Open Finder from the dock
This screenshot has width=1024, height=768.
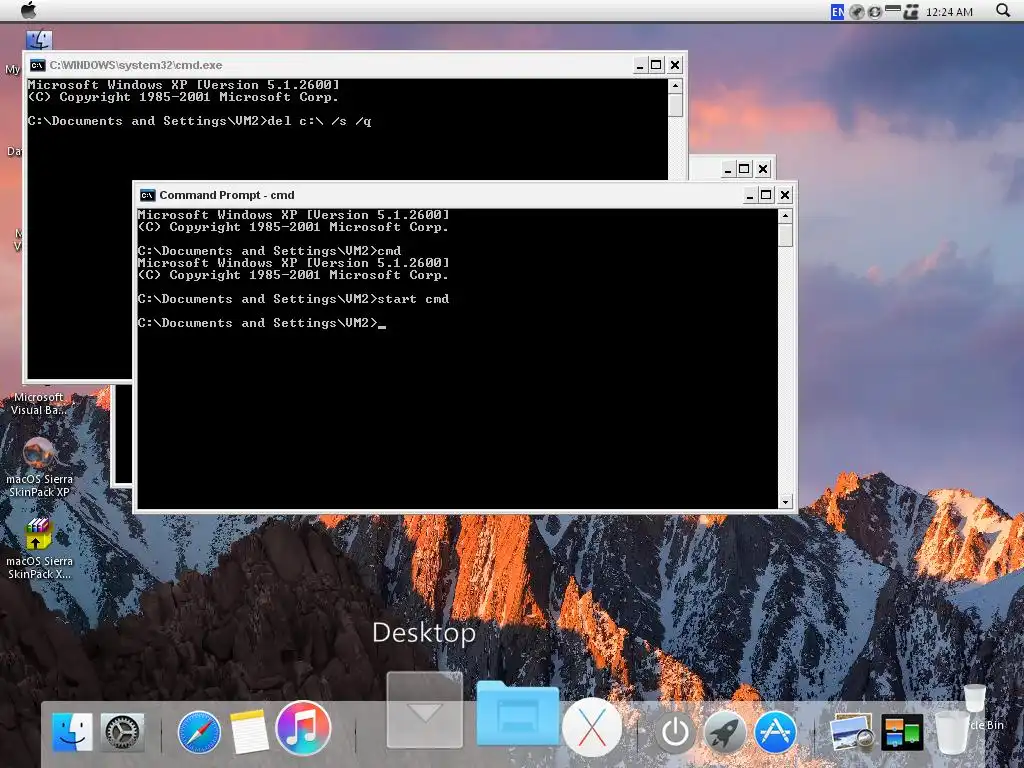[72, 731]
